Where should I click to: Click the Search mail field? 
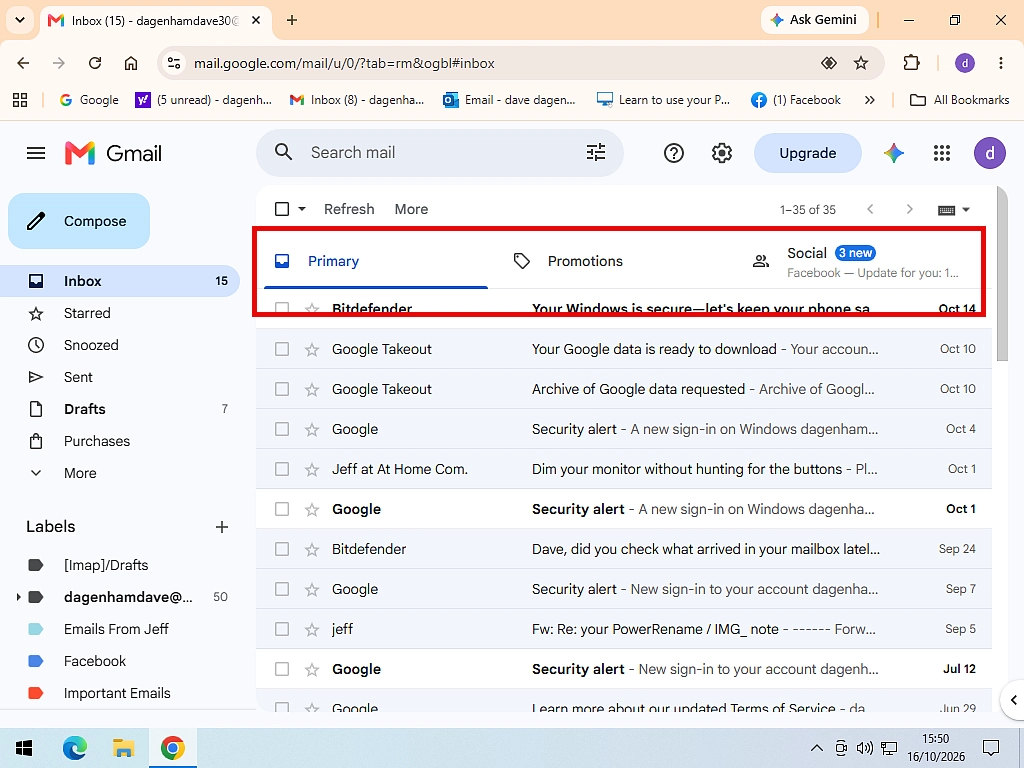[439, 153]
